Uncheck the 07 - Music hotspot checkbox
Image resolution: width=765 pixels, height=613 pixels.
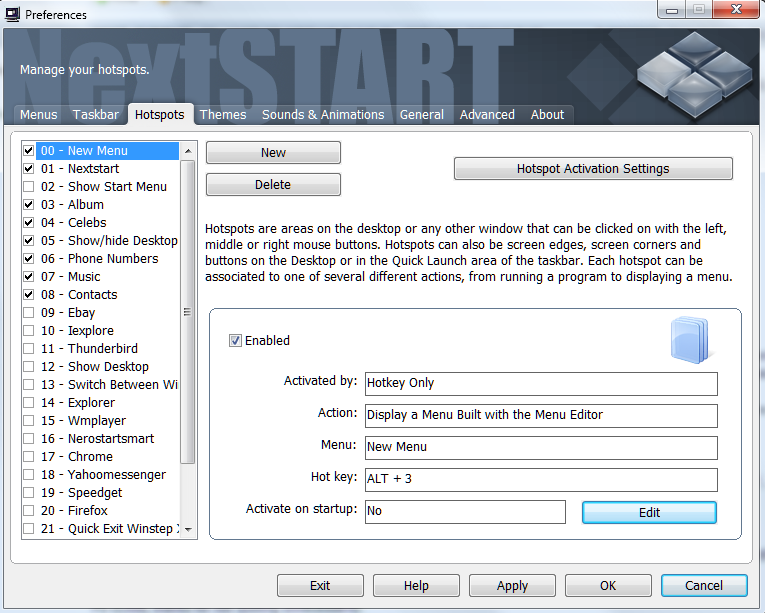[x=28, y=277]
